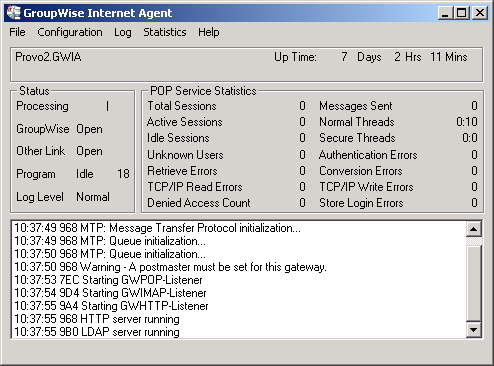Open the File menu
This screenshot has width=494, height=366.
[17, 32]
